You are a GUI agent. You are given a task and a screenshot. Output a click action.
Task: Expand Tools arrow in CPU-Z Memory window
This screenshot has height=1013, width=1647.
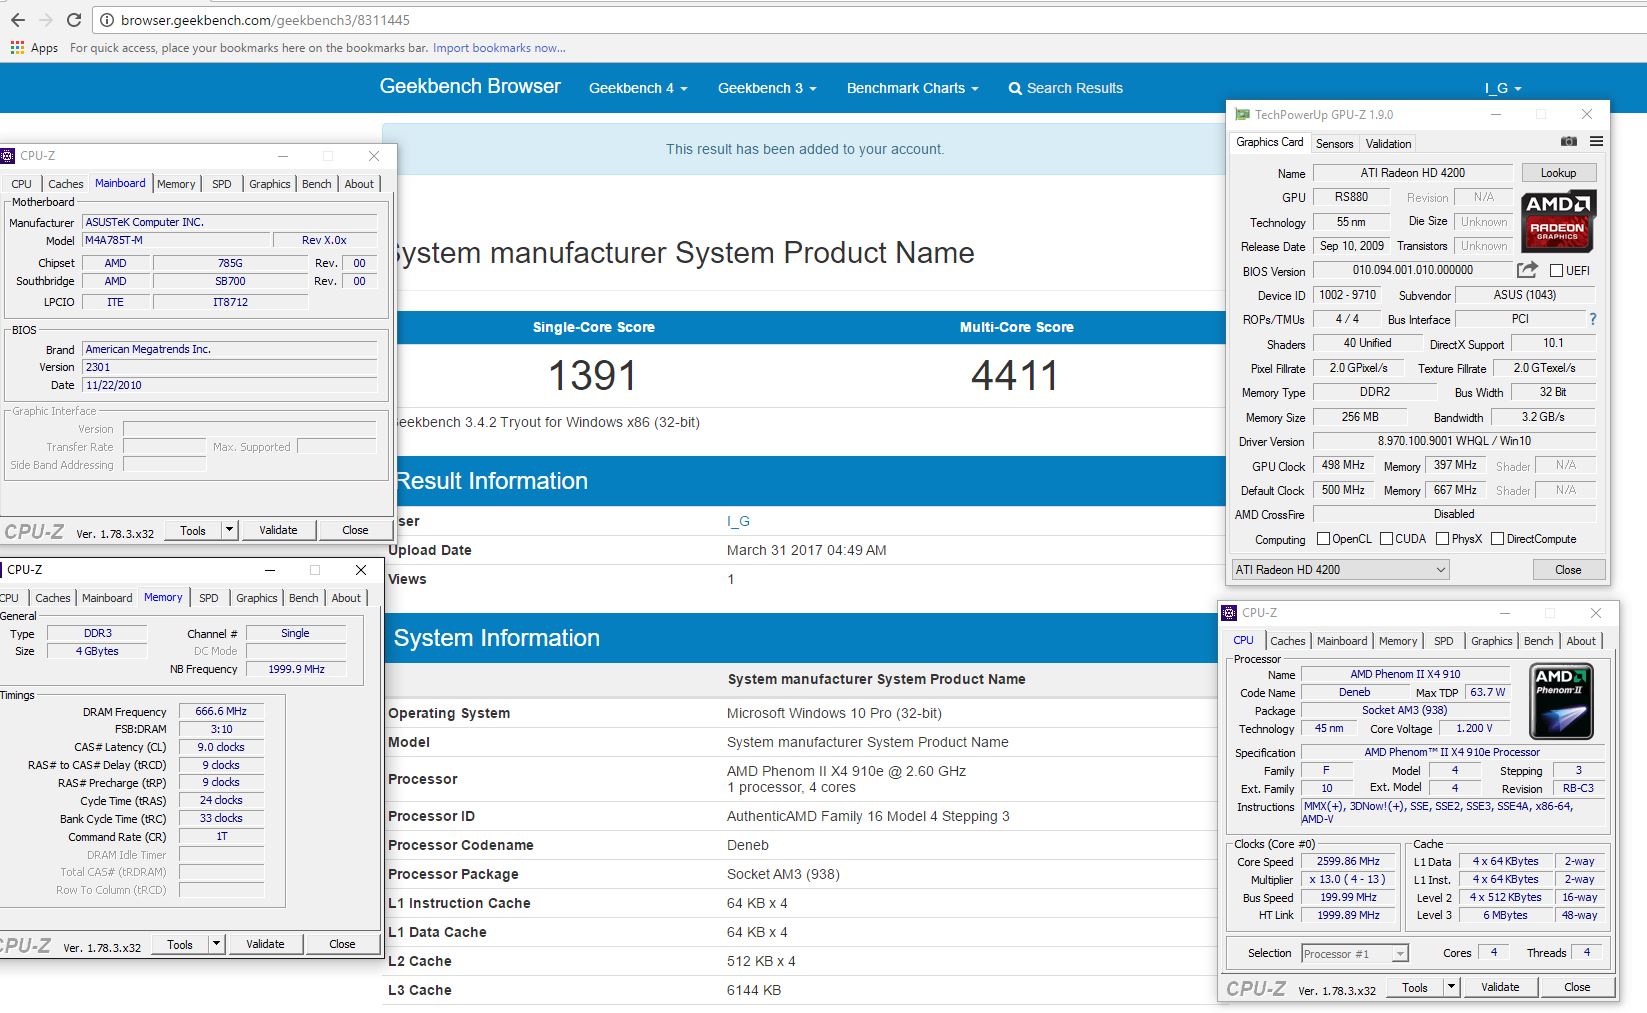pyautogui.click(x=216, y=944)
